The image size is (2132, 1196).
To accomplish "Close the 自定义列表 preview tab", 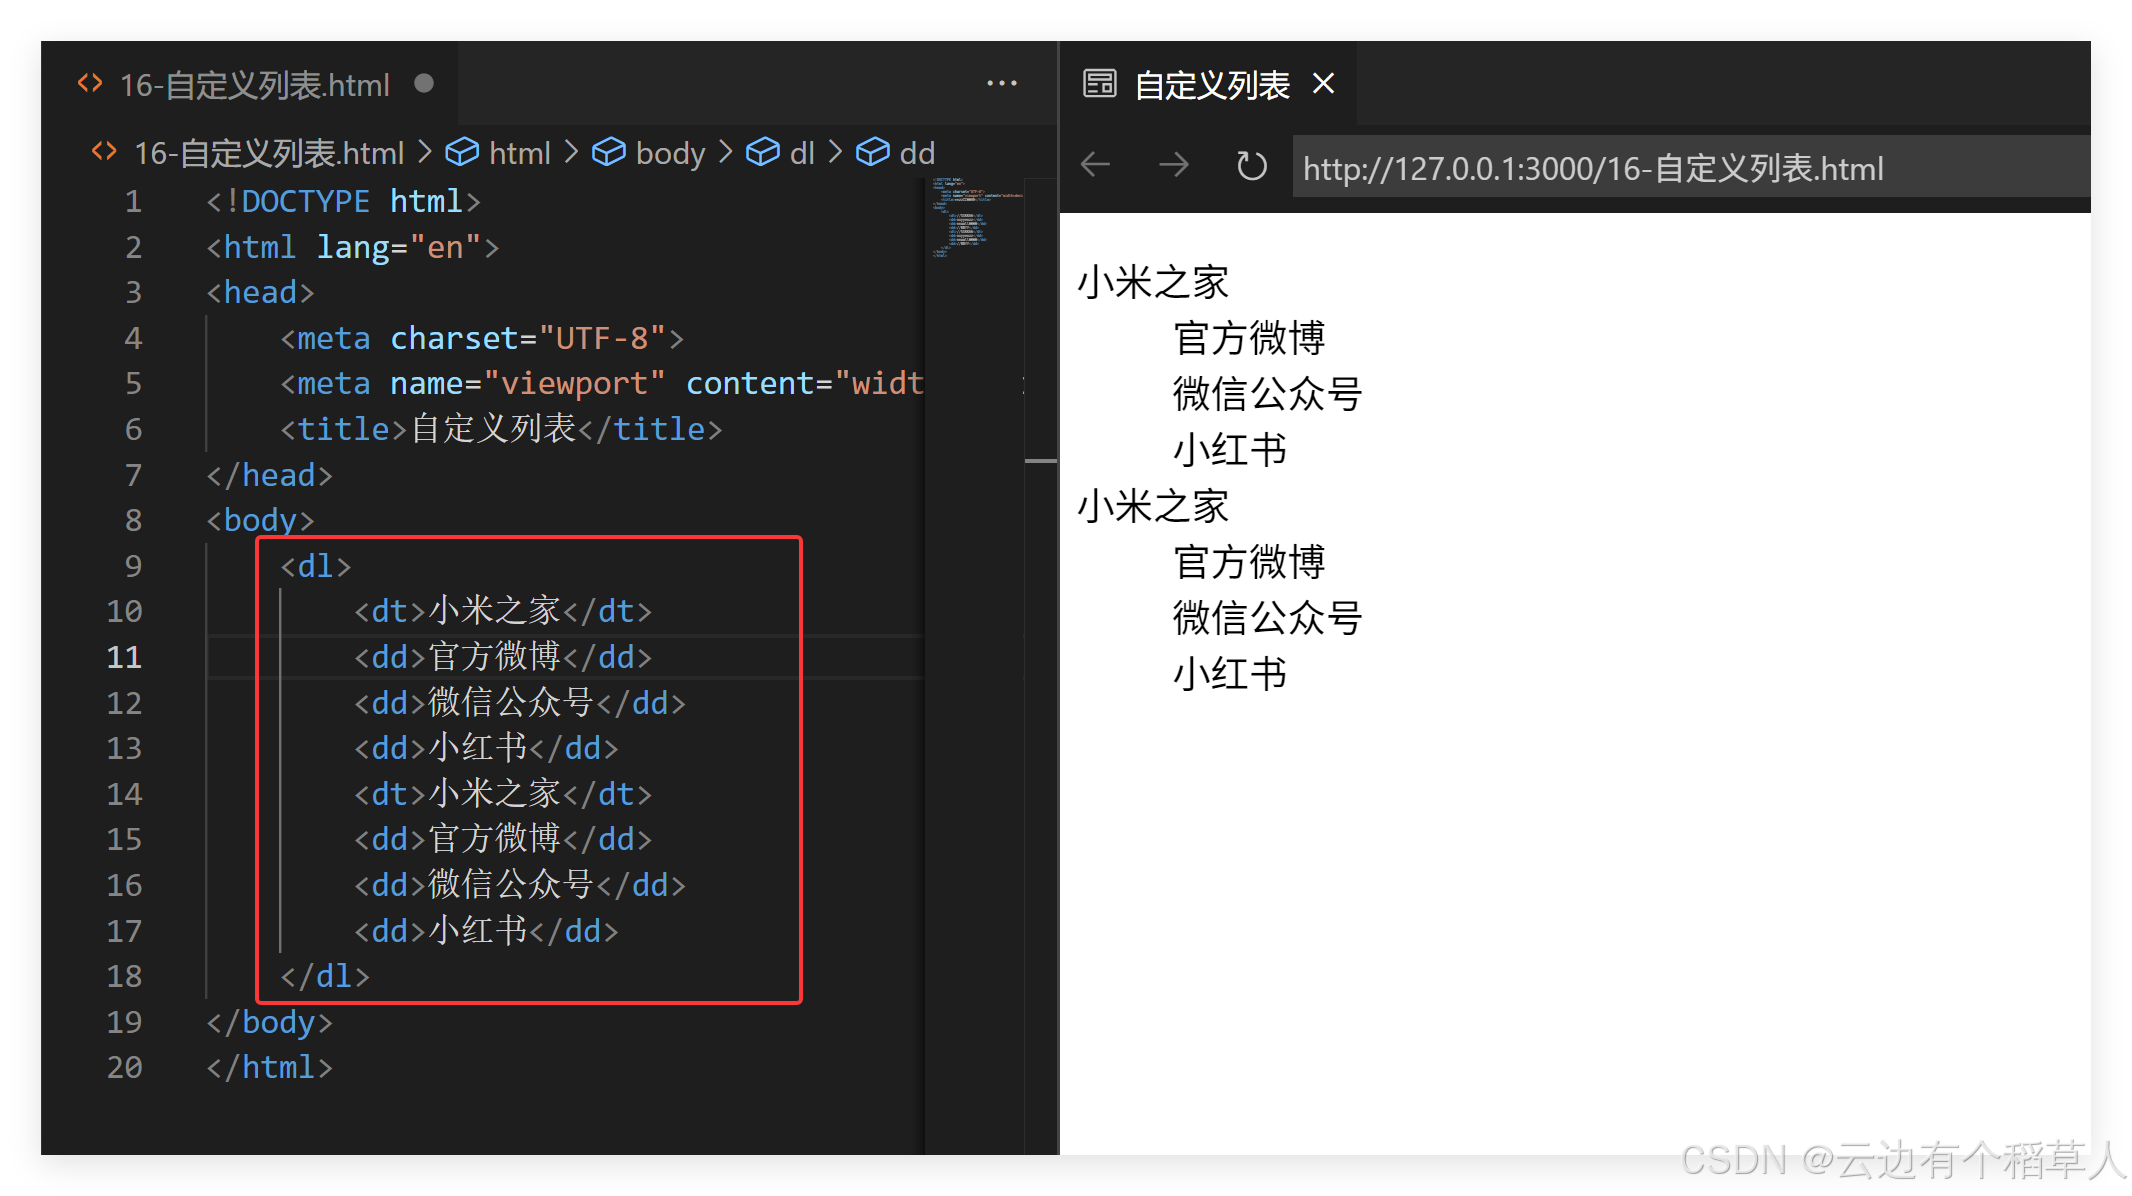I will click(x=1323, y=84).
